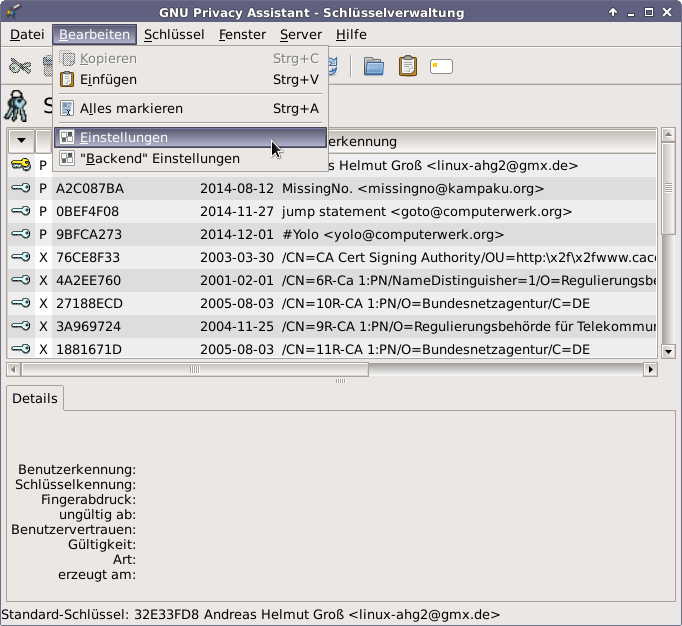Click key icon in the 76CE8F33 row

point(21,257)
